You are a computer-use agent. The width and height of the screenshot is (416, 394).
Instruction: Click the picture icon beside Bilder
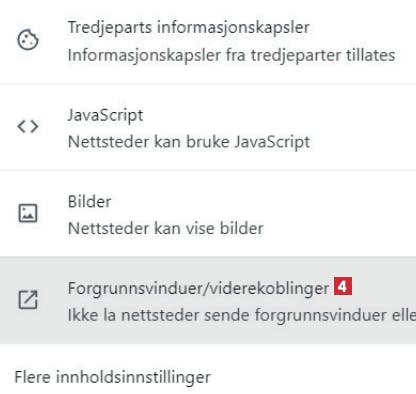28,213
